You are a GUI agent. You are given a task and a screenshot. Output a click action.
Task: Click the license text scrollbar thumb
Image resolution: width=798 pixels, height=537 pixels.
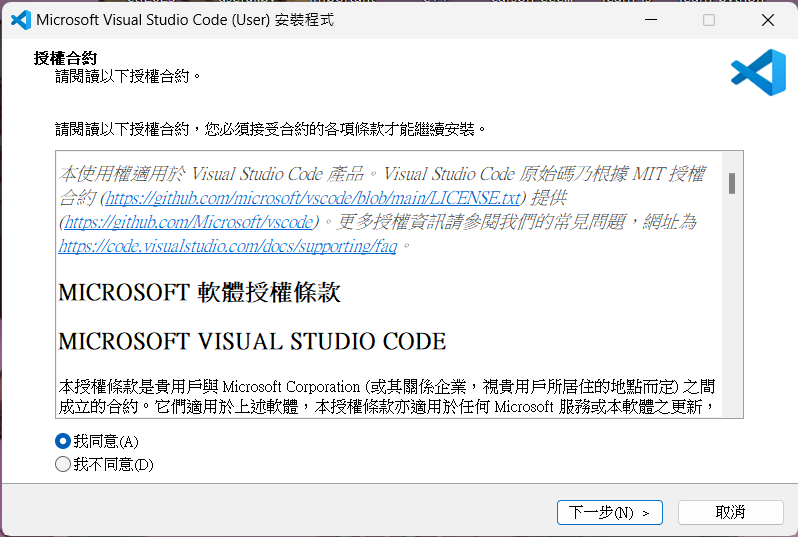732,183
